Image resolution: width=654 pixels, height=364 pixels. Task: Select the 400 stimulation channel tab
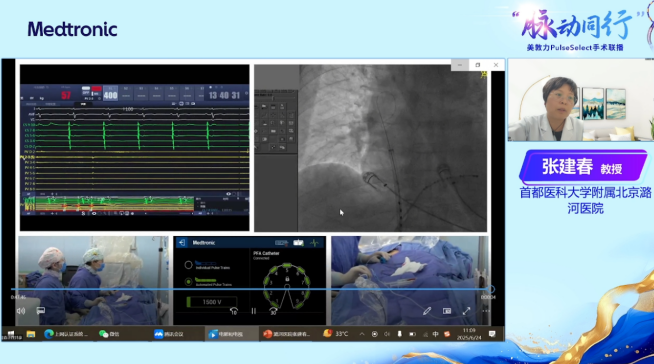pyautogui.click(x=111, y=94)
